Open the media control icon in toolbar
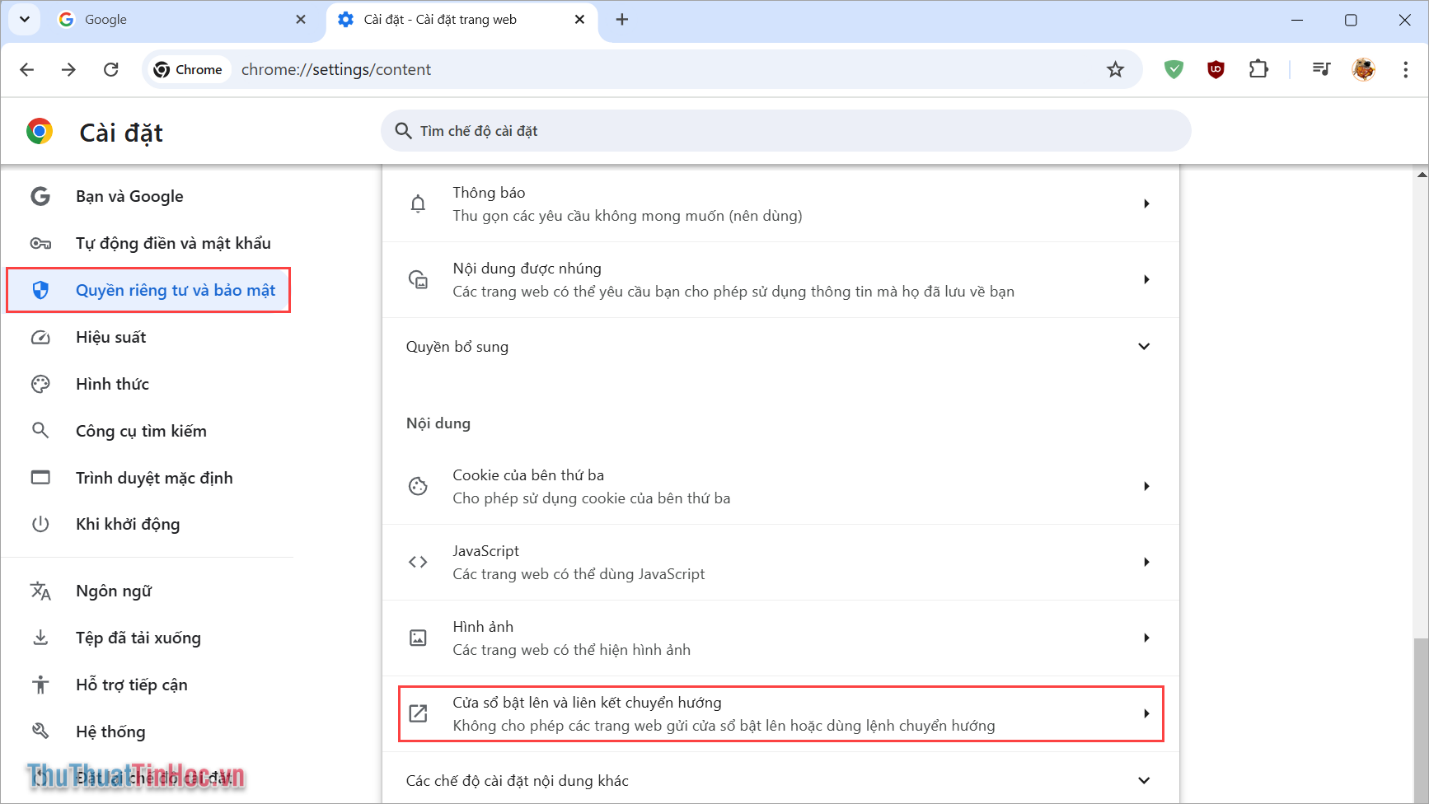Image resolution: width=1429 pixels, height=804 pixels. tap(1321, 70)
